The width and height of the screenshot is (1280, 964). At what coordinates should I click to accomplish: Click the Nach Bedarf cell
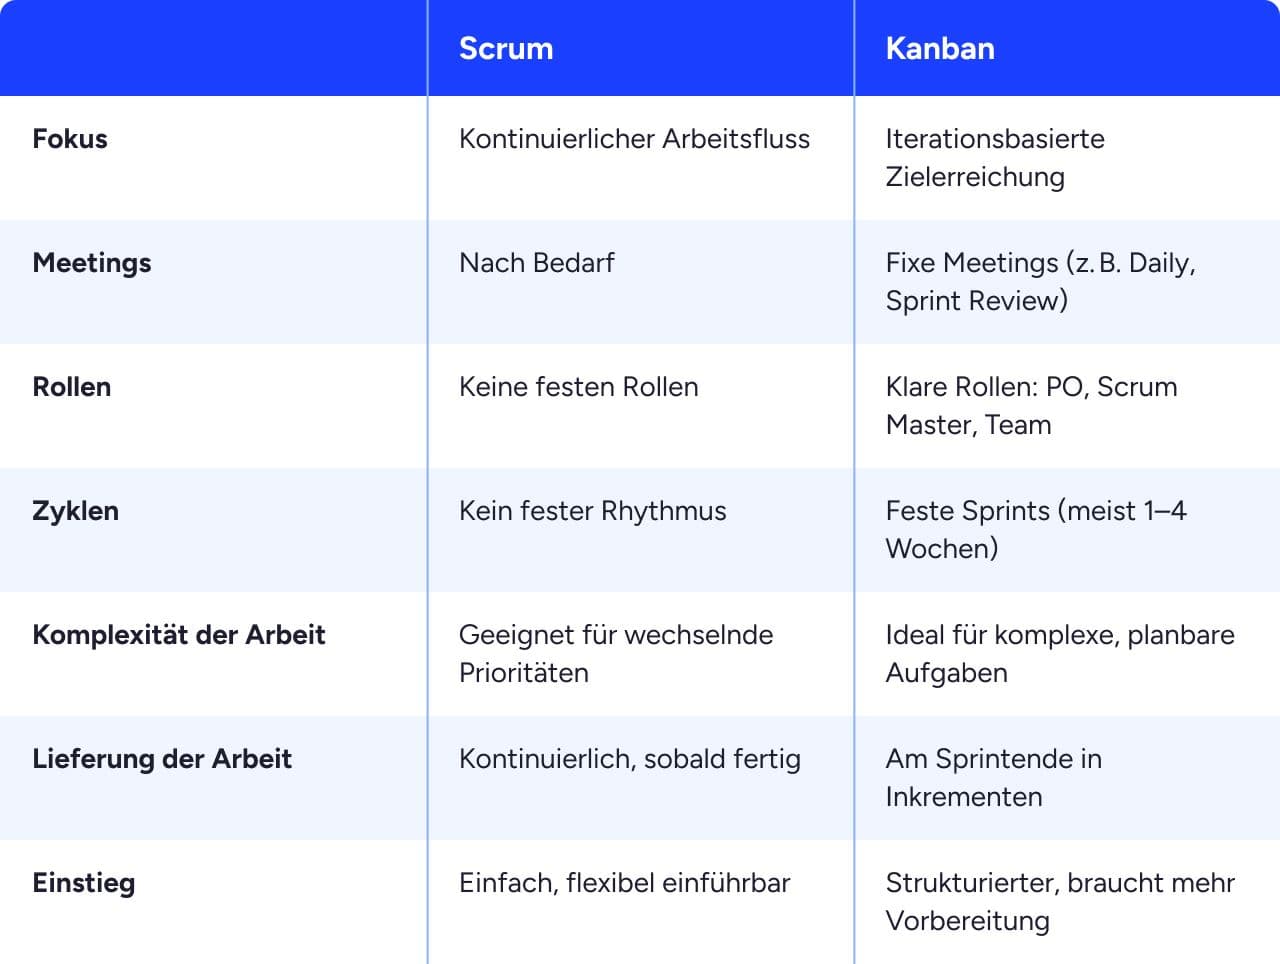[x=536, y=263]
